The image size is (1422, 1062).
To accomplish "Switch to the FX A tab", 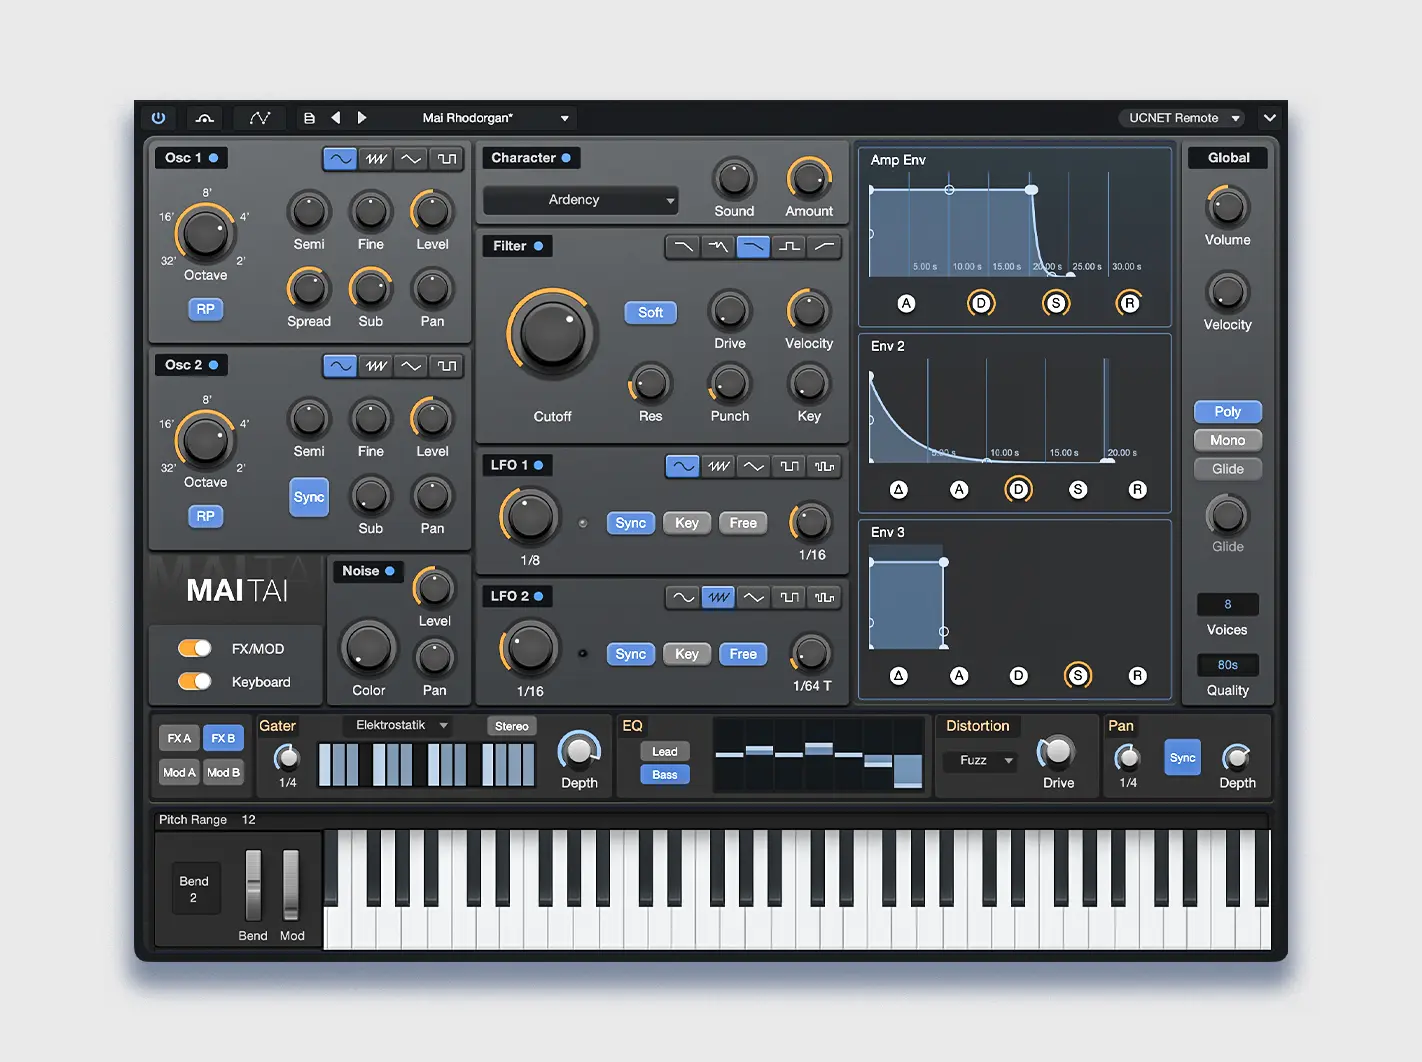I will click(179, 738).
